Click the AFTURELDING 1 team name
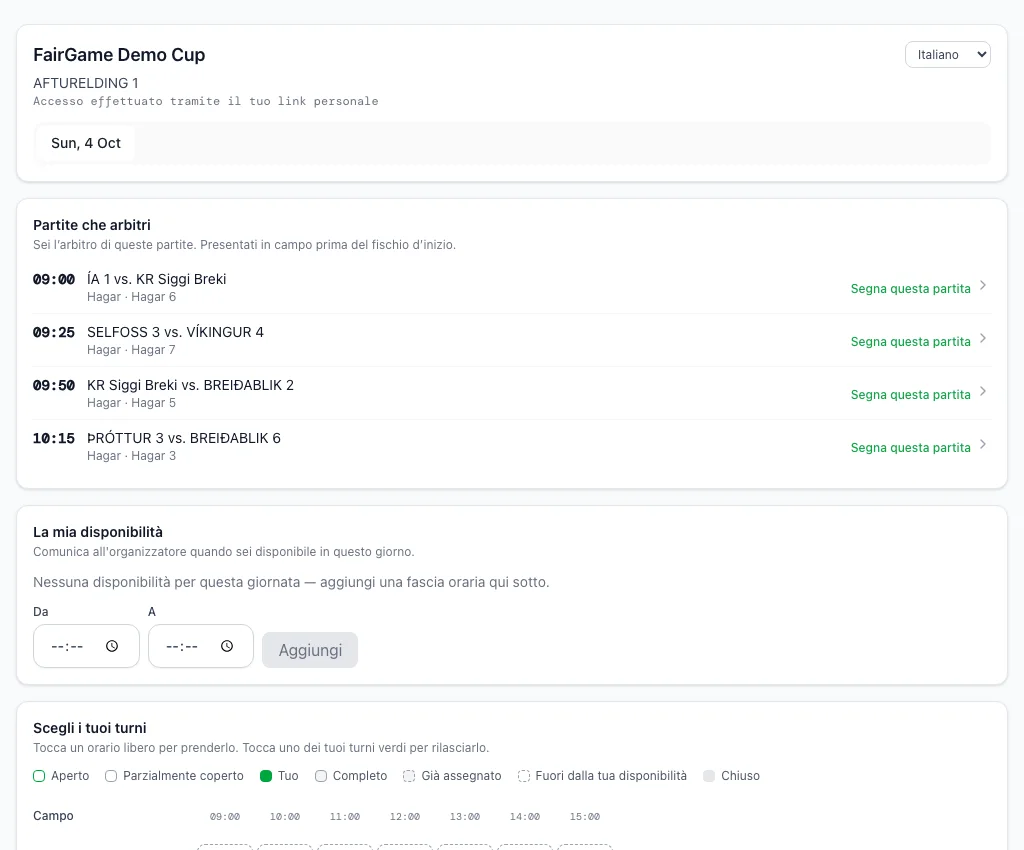Screen dimensions: 1024x850 click(x=86, y=83)
